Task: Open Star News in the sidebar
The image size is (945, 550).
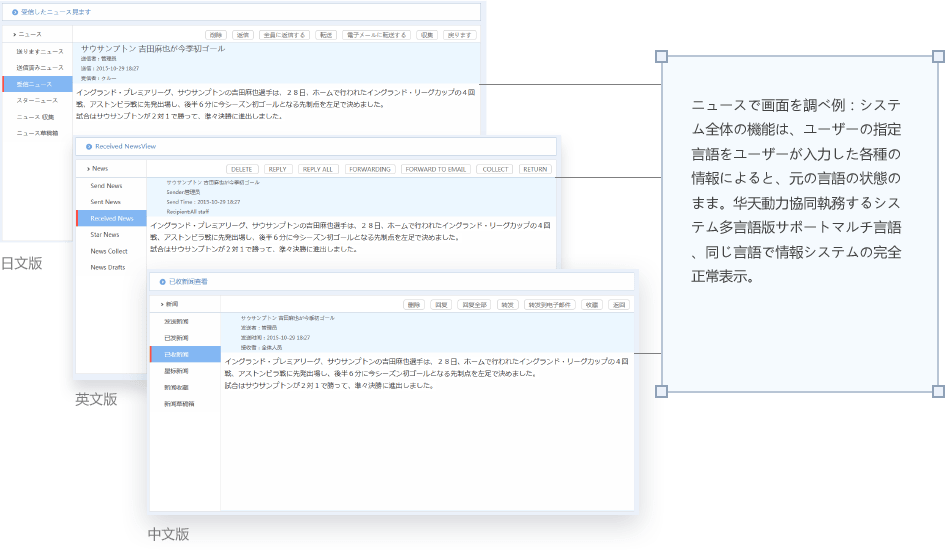Action: (105, 235)
